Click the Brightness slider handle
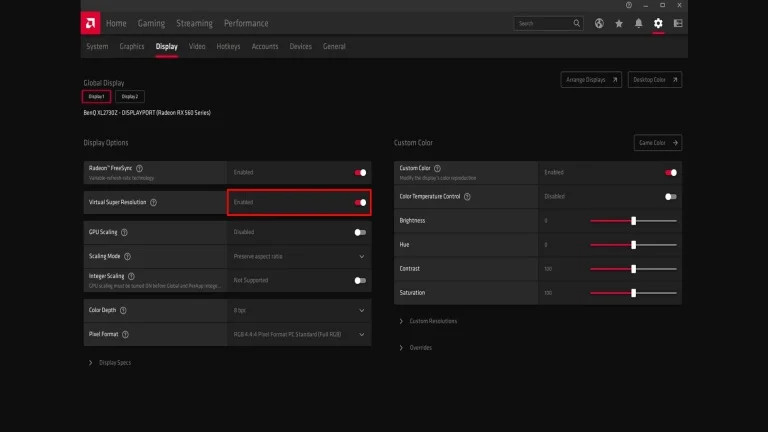Viewport: 768px width, 432px height. click(634, 221)
